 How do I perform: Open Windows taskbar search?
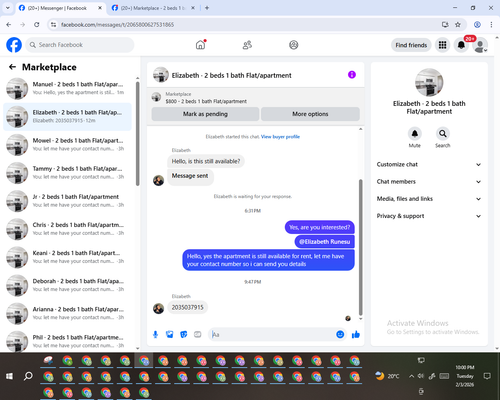click(x=28, y=376)
